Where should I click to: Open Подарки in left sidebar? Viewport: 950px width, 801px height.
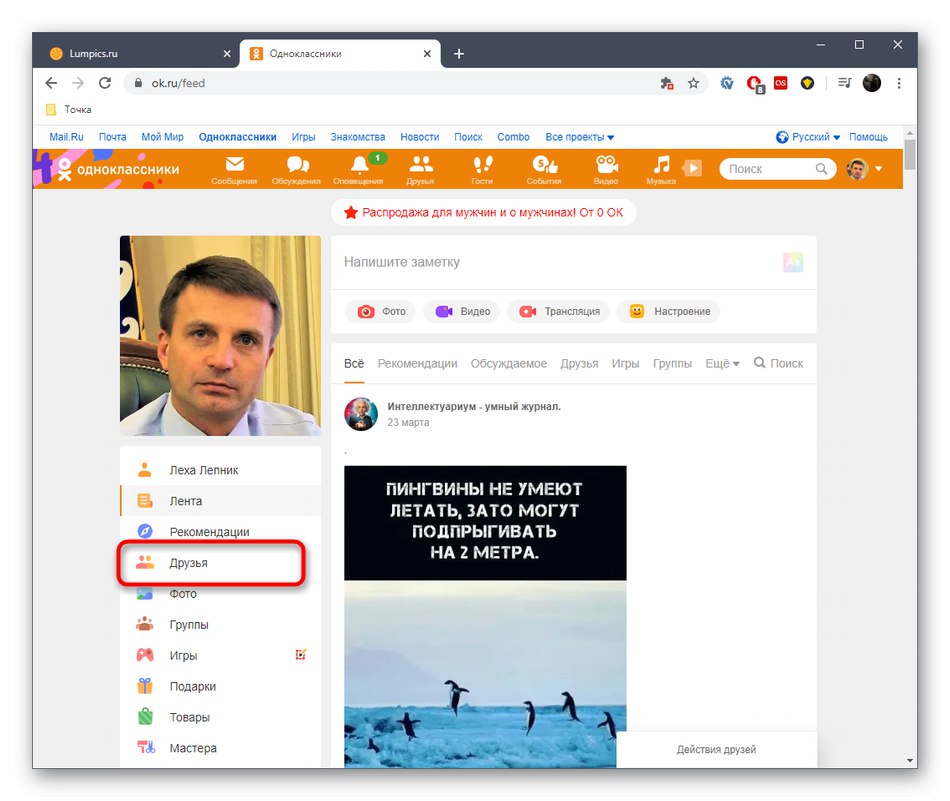coord(221,686)
